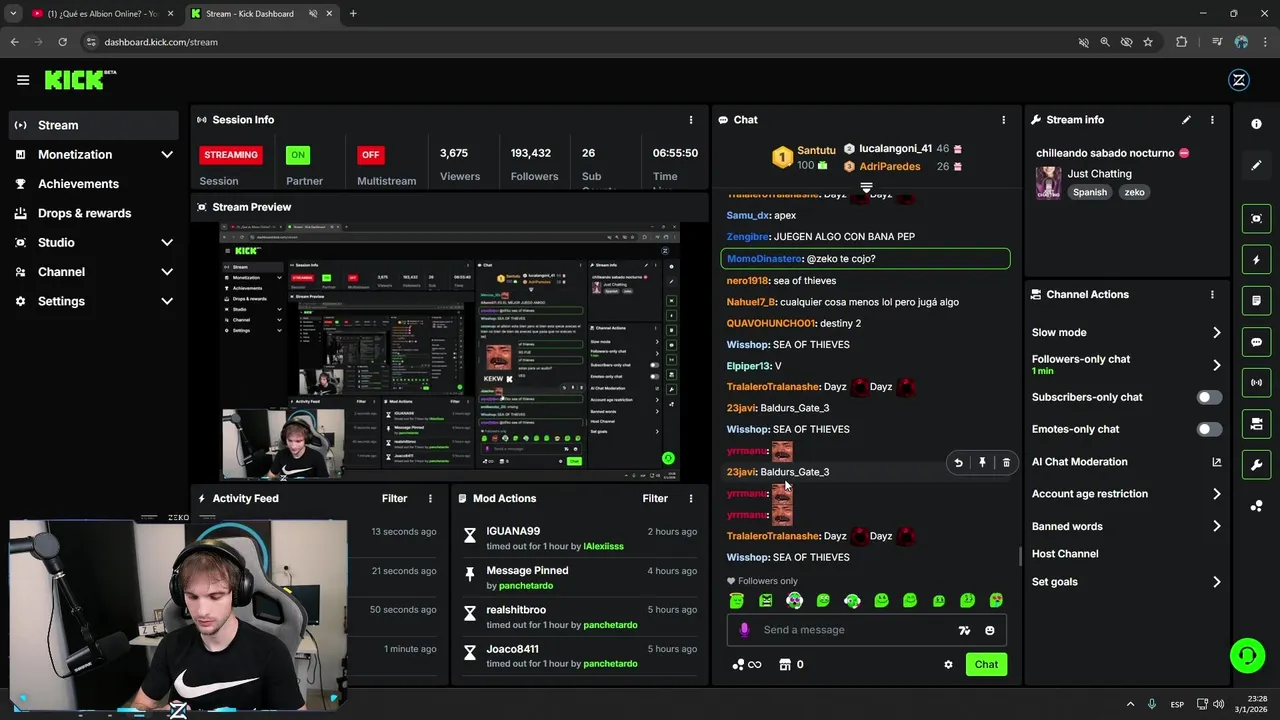Toggle the Multistream OFF indicator

click(x=371, y=155)
